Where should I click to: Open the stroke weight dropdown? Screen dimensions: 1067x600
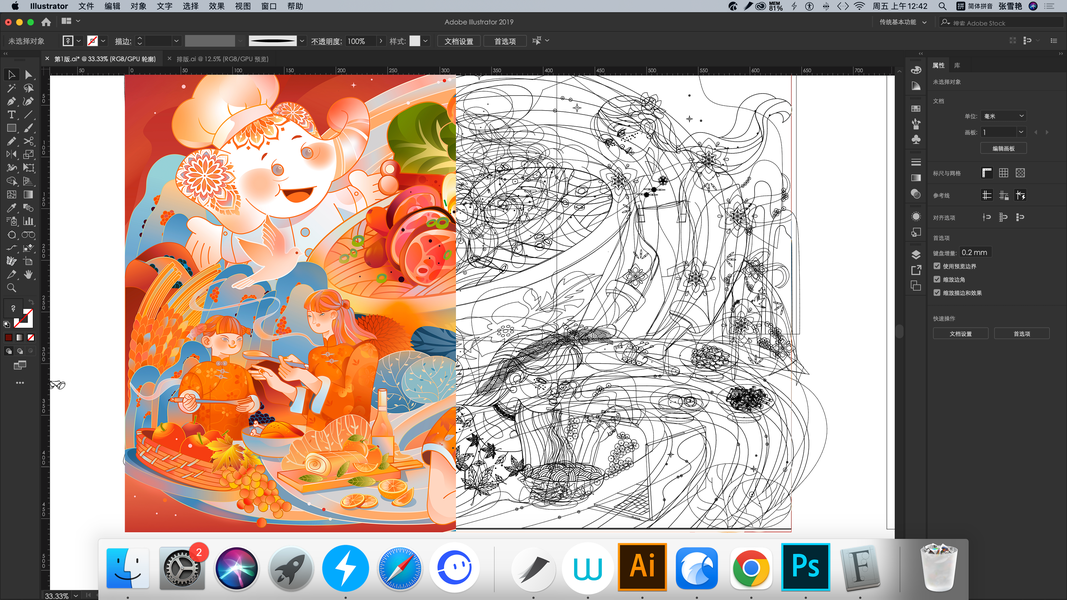(x=176, y=41)
